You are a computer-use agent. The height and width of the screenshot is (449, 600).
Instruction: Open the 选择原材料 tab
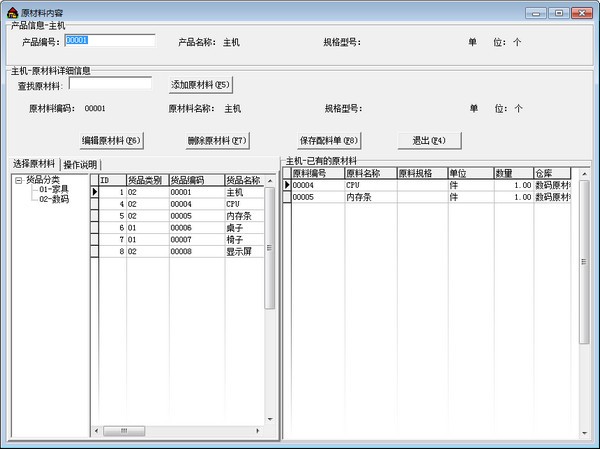[34, 164]
